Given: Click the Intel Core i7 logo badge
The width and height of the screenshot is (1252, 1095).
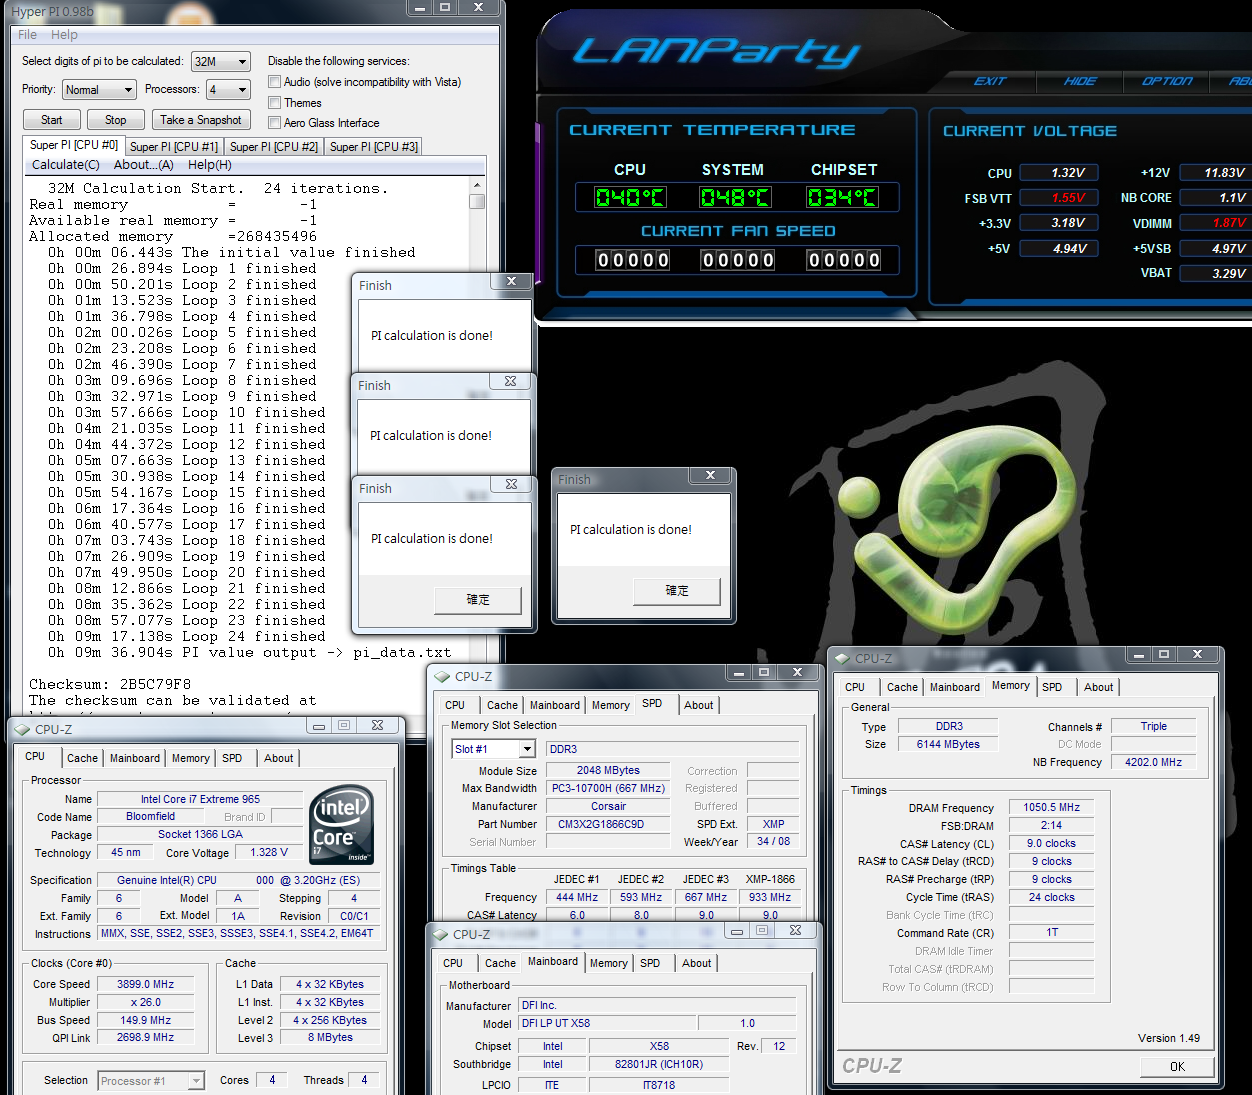Looking at the screenshot, I should tap(342, 824).
